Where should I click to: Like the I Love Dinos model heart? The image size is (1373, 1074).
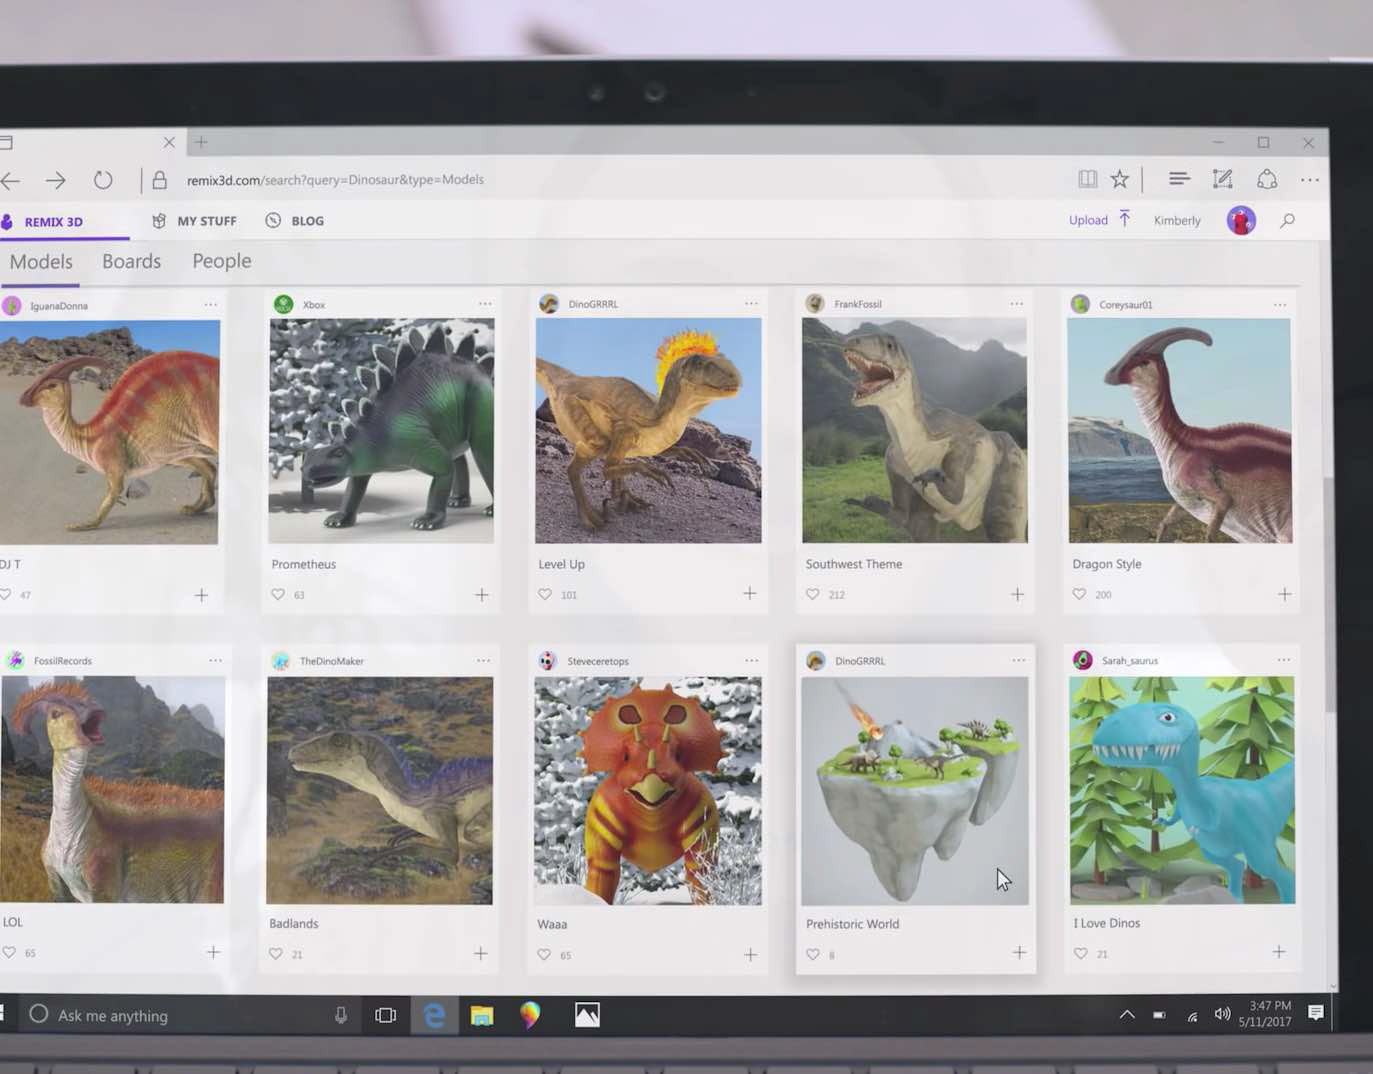(1080, 954)
